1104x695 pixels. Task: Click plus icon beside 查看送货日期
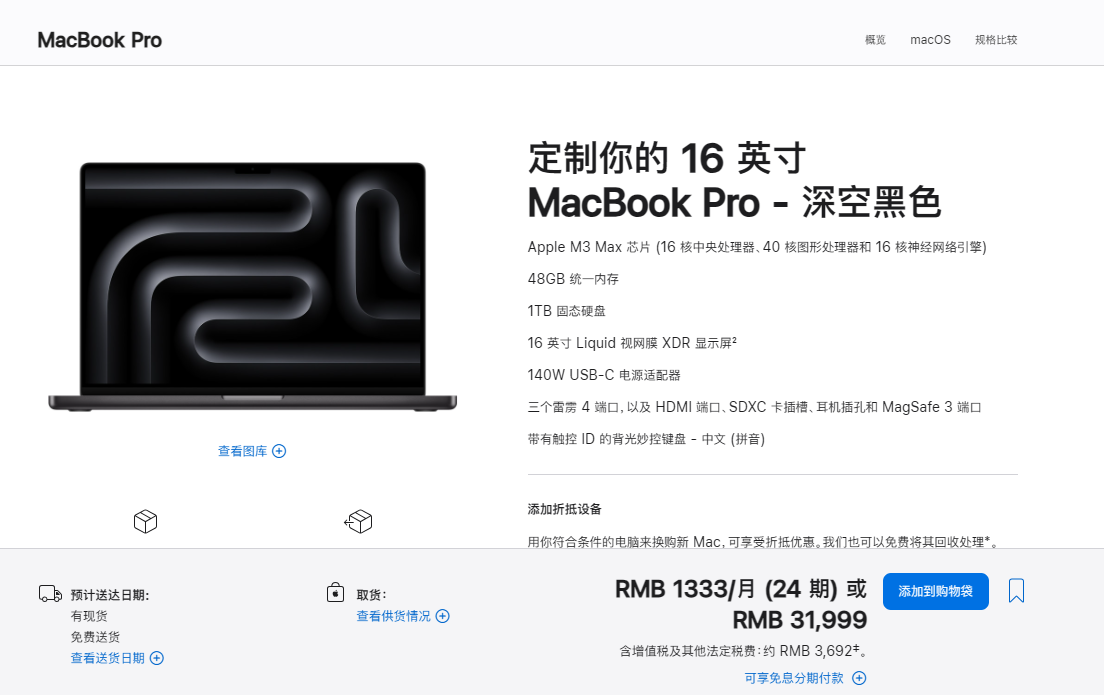pyautogui.click(x=157, y=658)
